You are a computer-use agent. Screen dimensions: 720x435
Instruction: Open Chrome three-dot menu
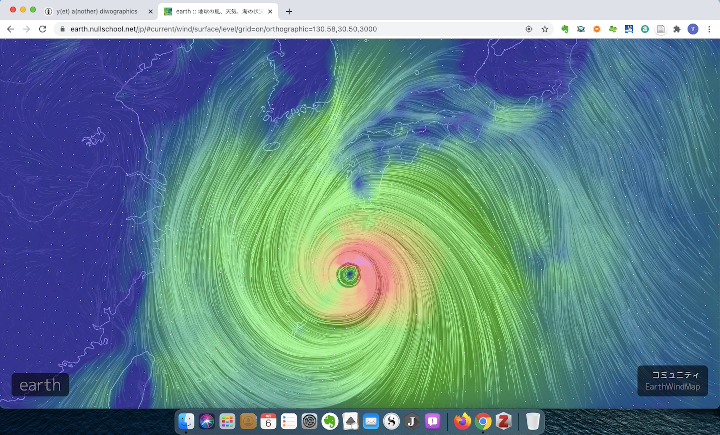click(709, 29)
